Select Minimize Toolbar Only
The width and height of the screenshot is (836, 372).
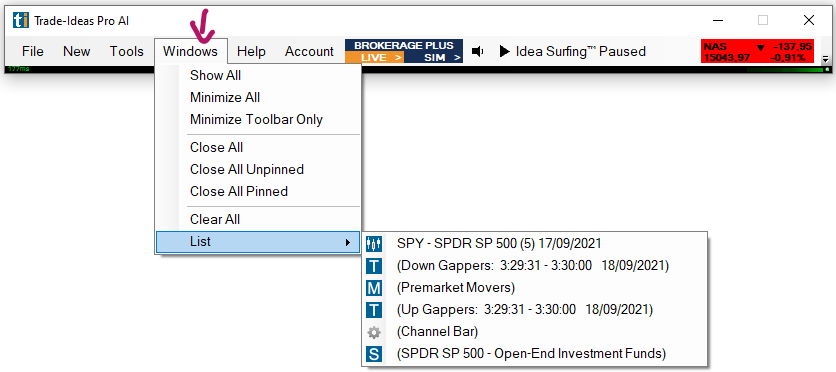[256, 119]
